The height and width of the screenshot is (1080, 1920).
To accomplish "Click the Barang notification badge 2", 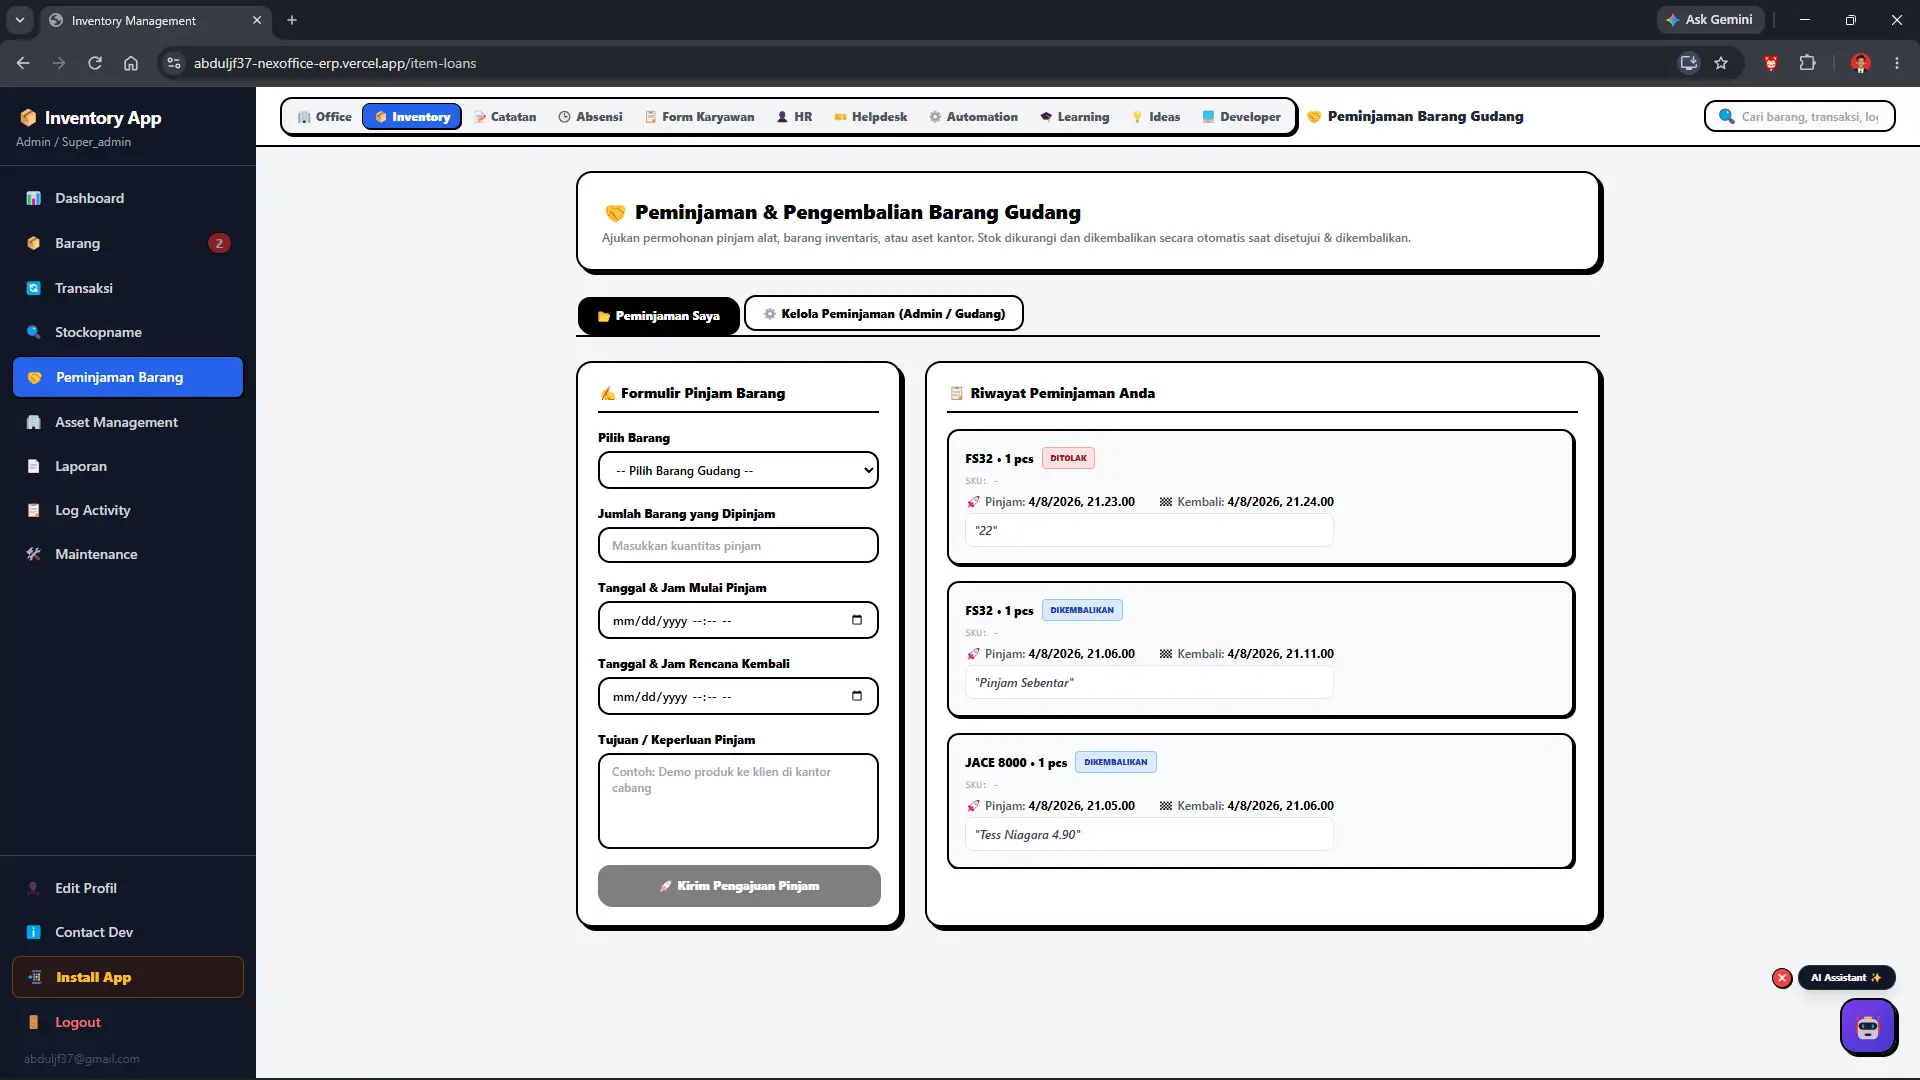I will [x=219, y=243].
